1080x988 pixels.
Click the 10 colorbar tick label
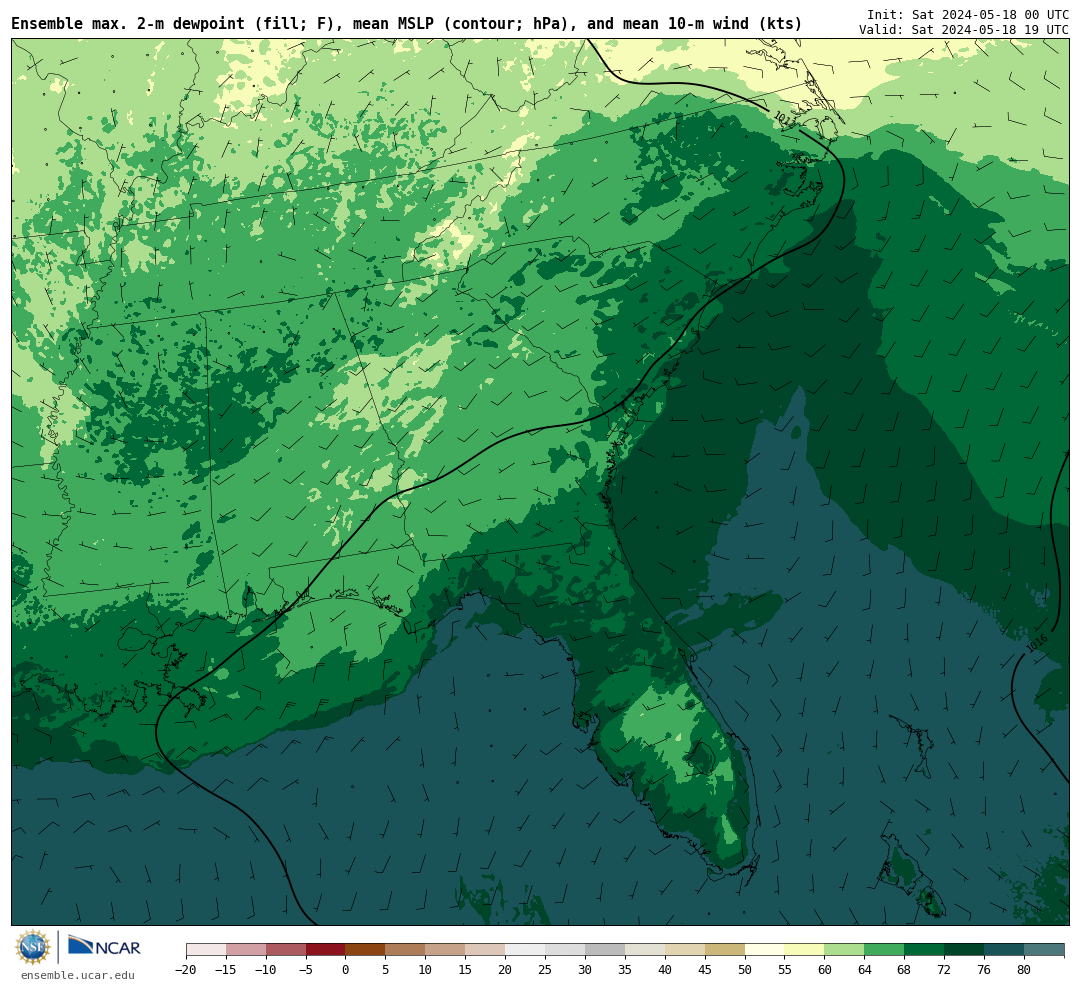click(426, 970)
